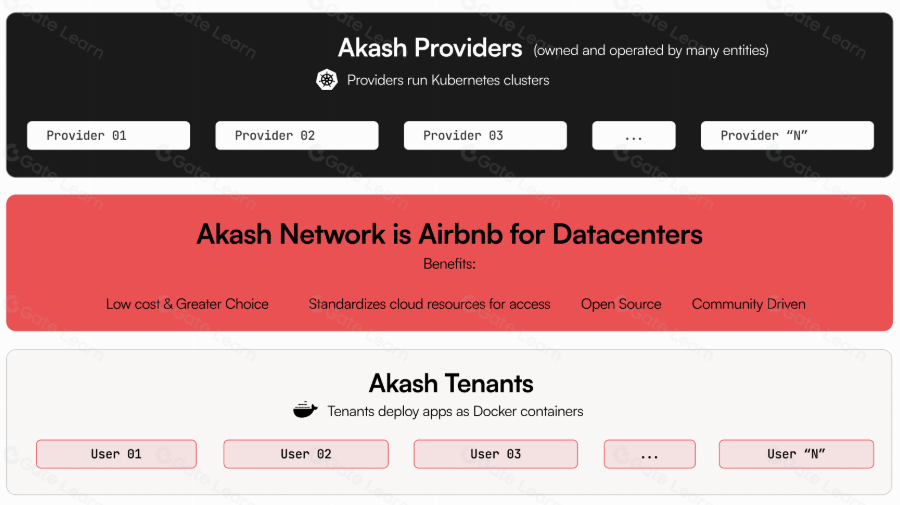The height and width of the screenshot is (505, 900).
Task: Click the Open Source benefit text
Action: (621, 304)
